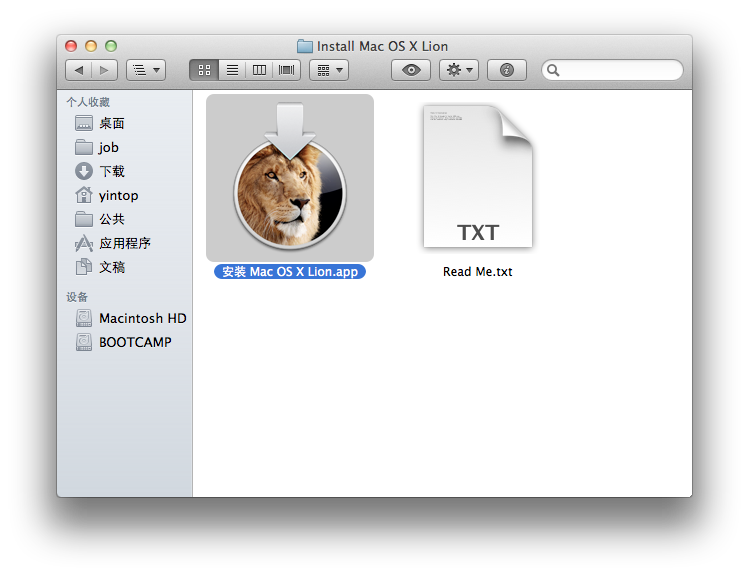Select the Install Mac OS X Lion app icon

[x=289, y=180]
